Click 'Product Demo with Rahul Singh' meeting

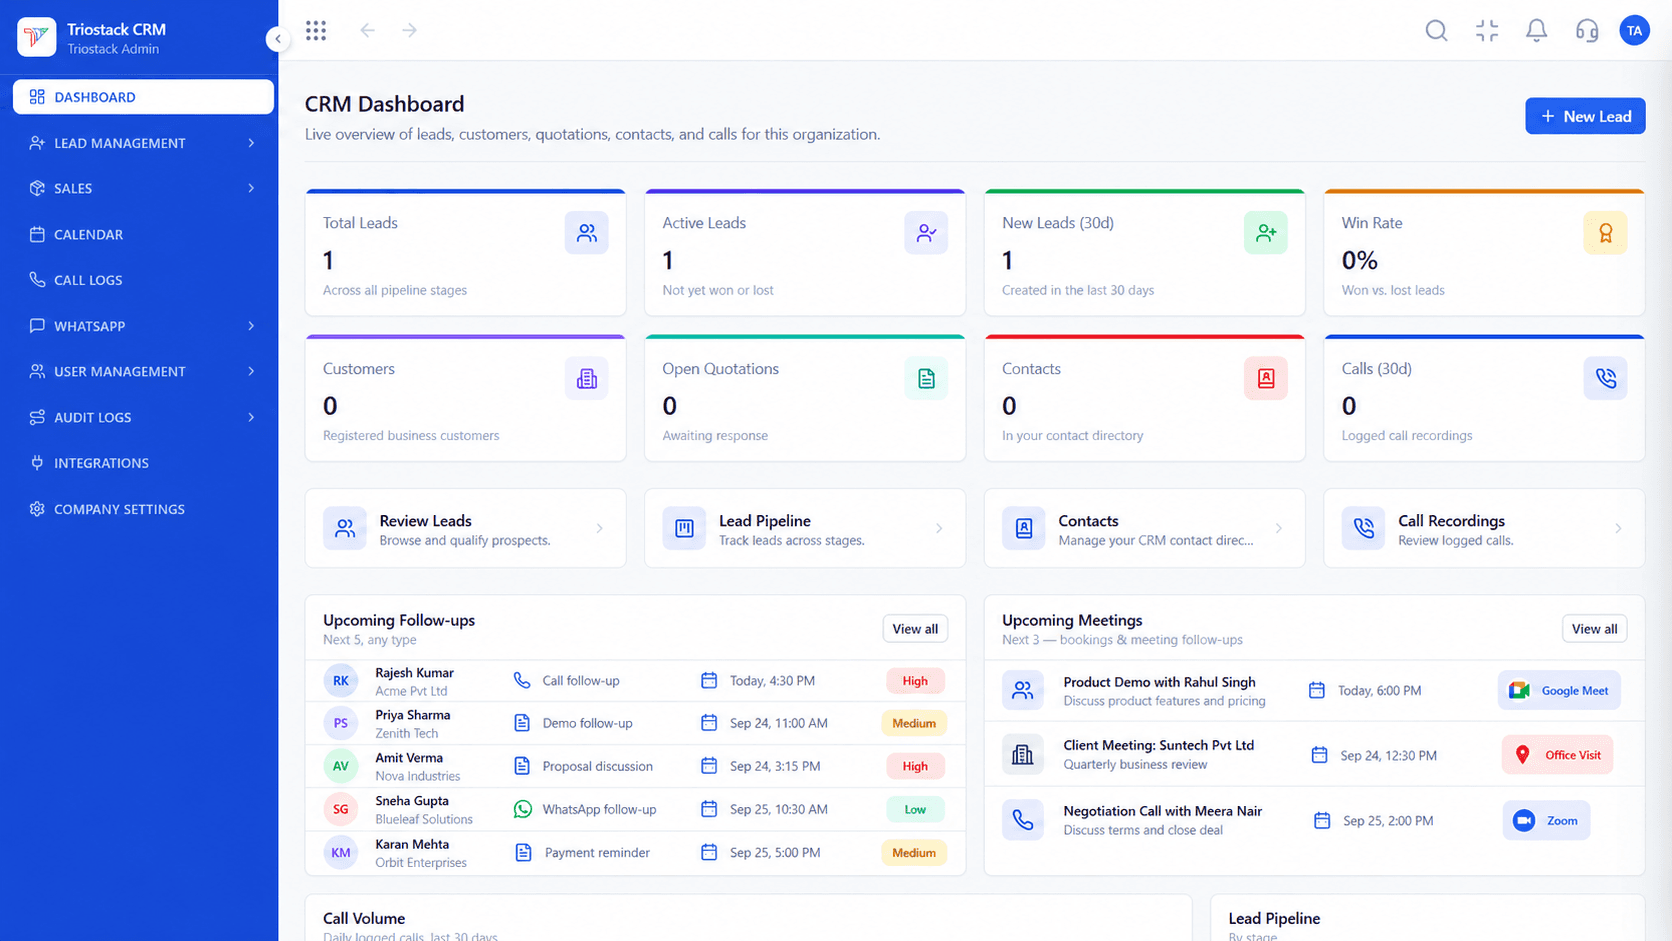1159,682
